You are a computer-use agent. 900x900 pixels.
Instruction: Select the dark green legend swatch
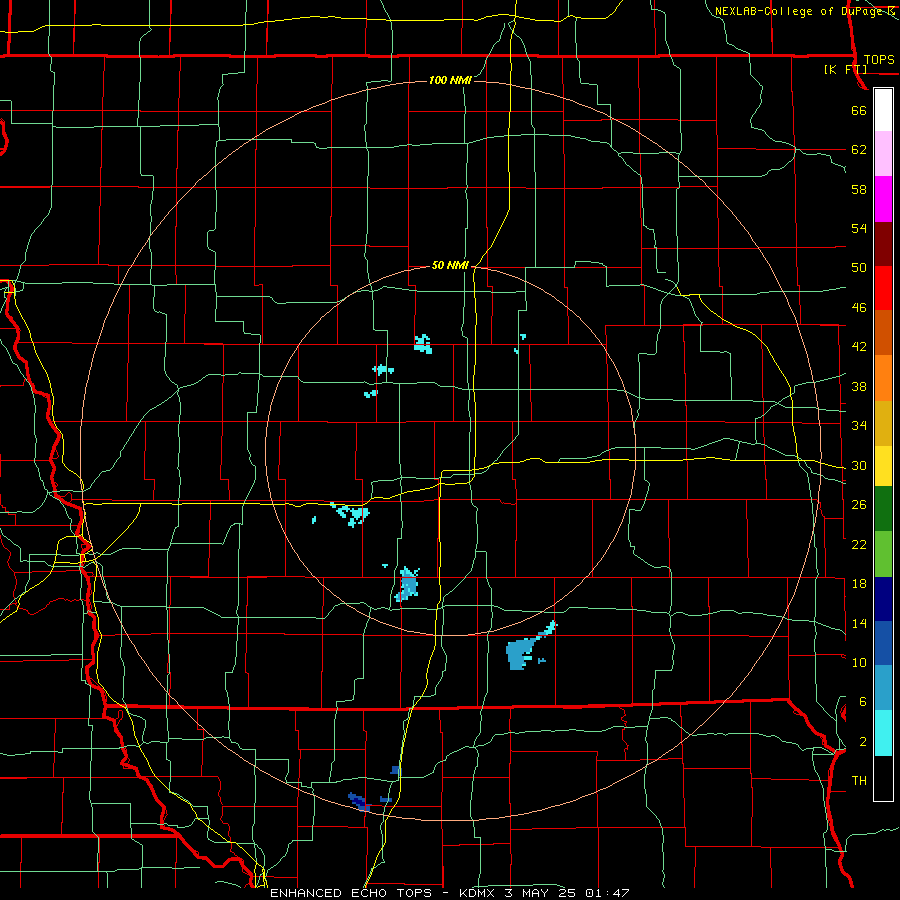[x=883, y=509]
